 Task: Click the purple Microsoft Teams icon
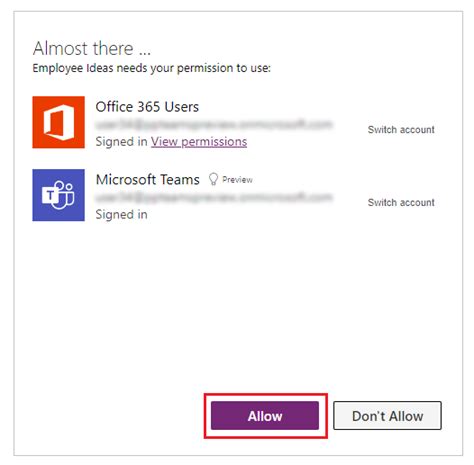click(58, 195)
